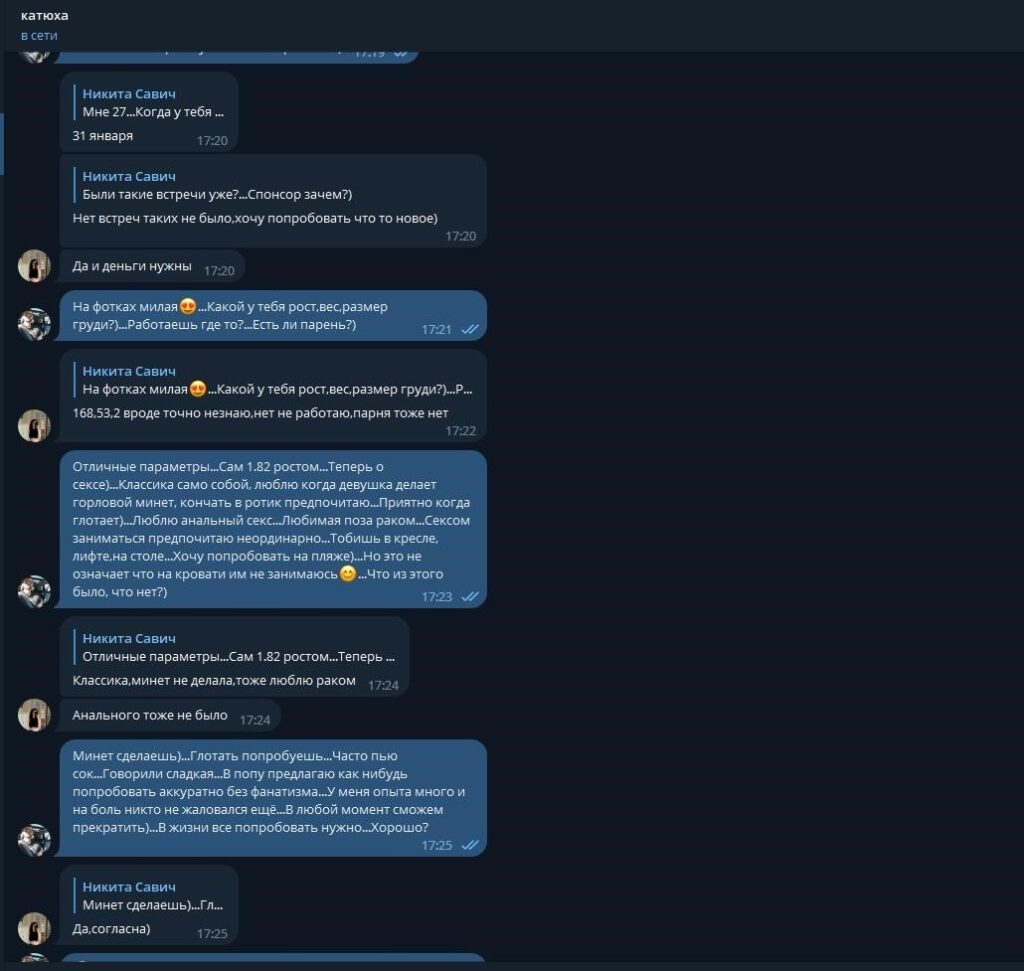
Task: Click sender avatar next to 17:25 outgoing message
Action: coord(34,840)
